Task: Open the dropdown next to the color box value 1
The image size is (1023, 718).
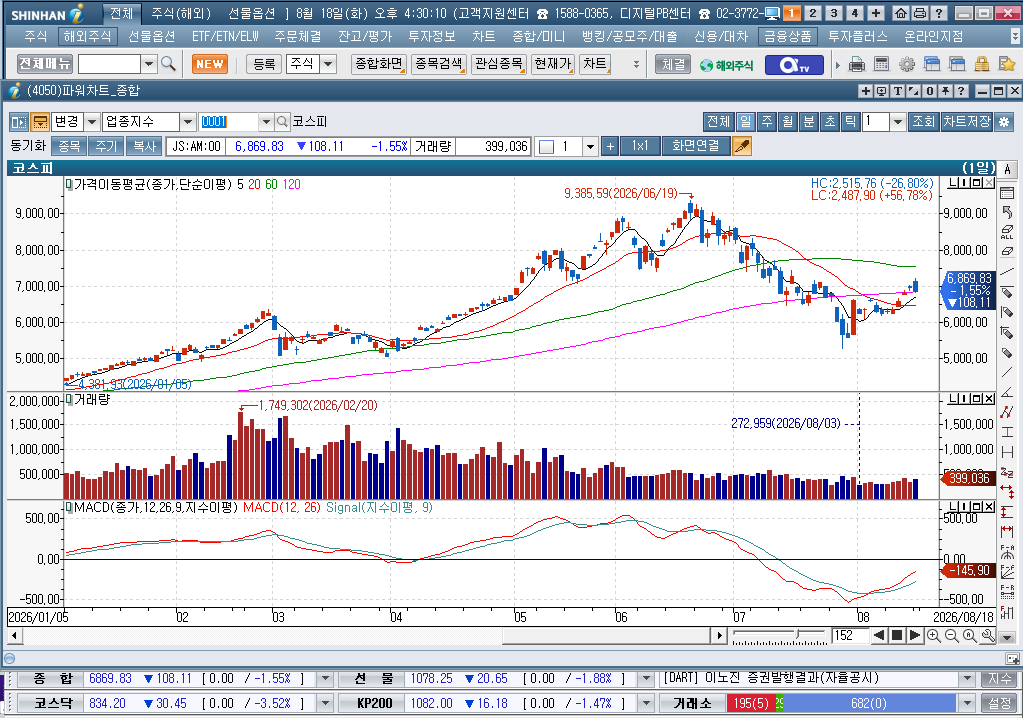Action: click(x=590, y=146)
